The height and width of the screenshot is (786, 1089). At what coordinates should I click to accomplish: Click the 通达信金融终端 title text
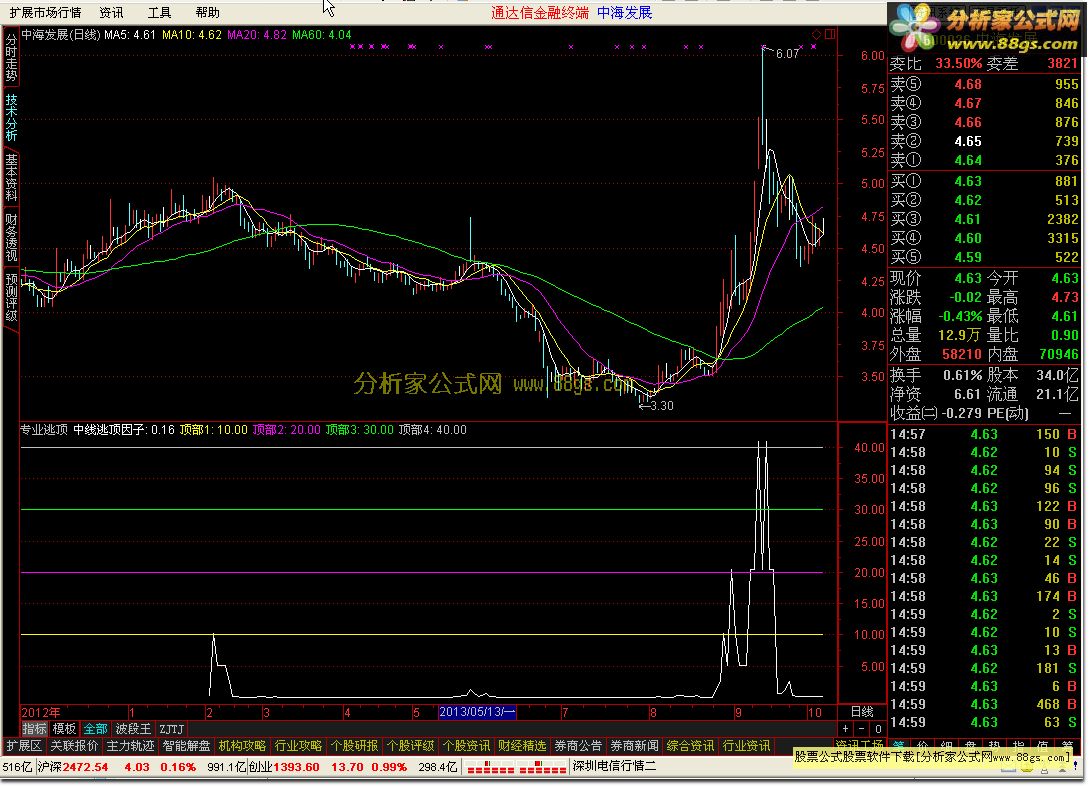click(x=540, y=12)
